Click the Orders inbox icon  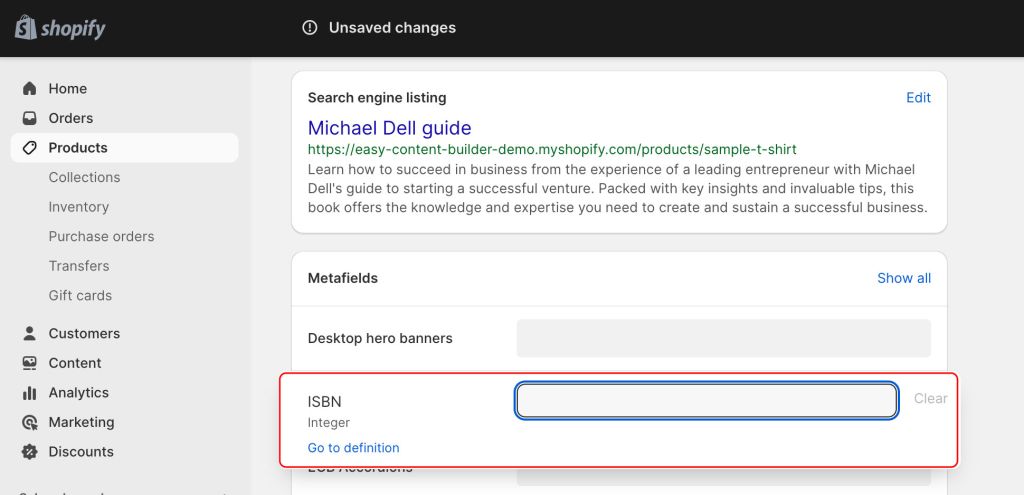[x=29, y=118]
